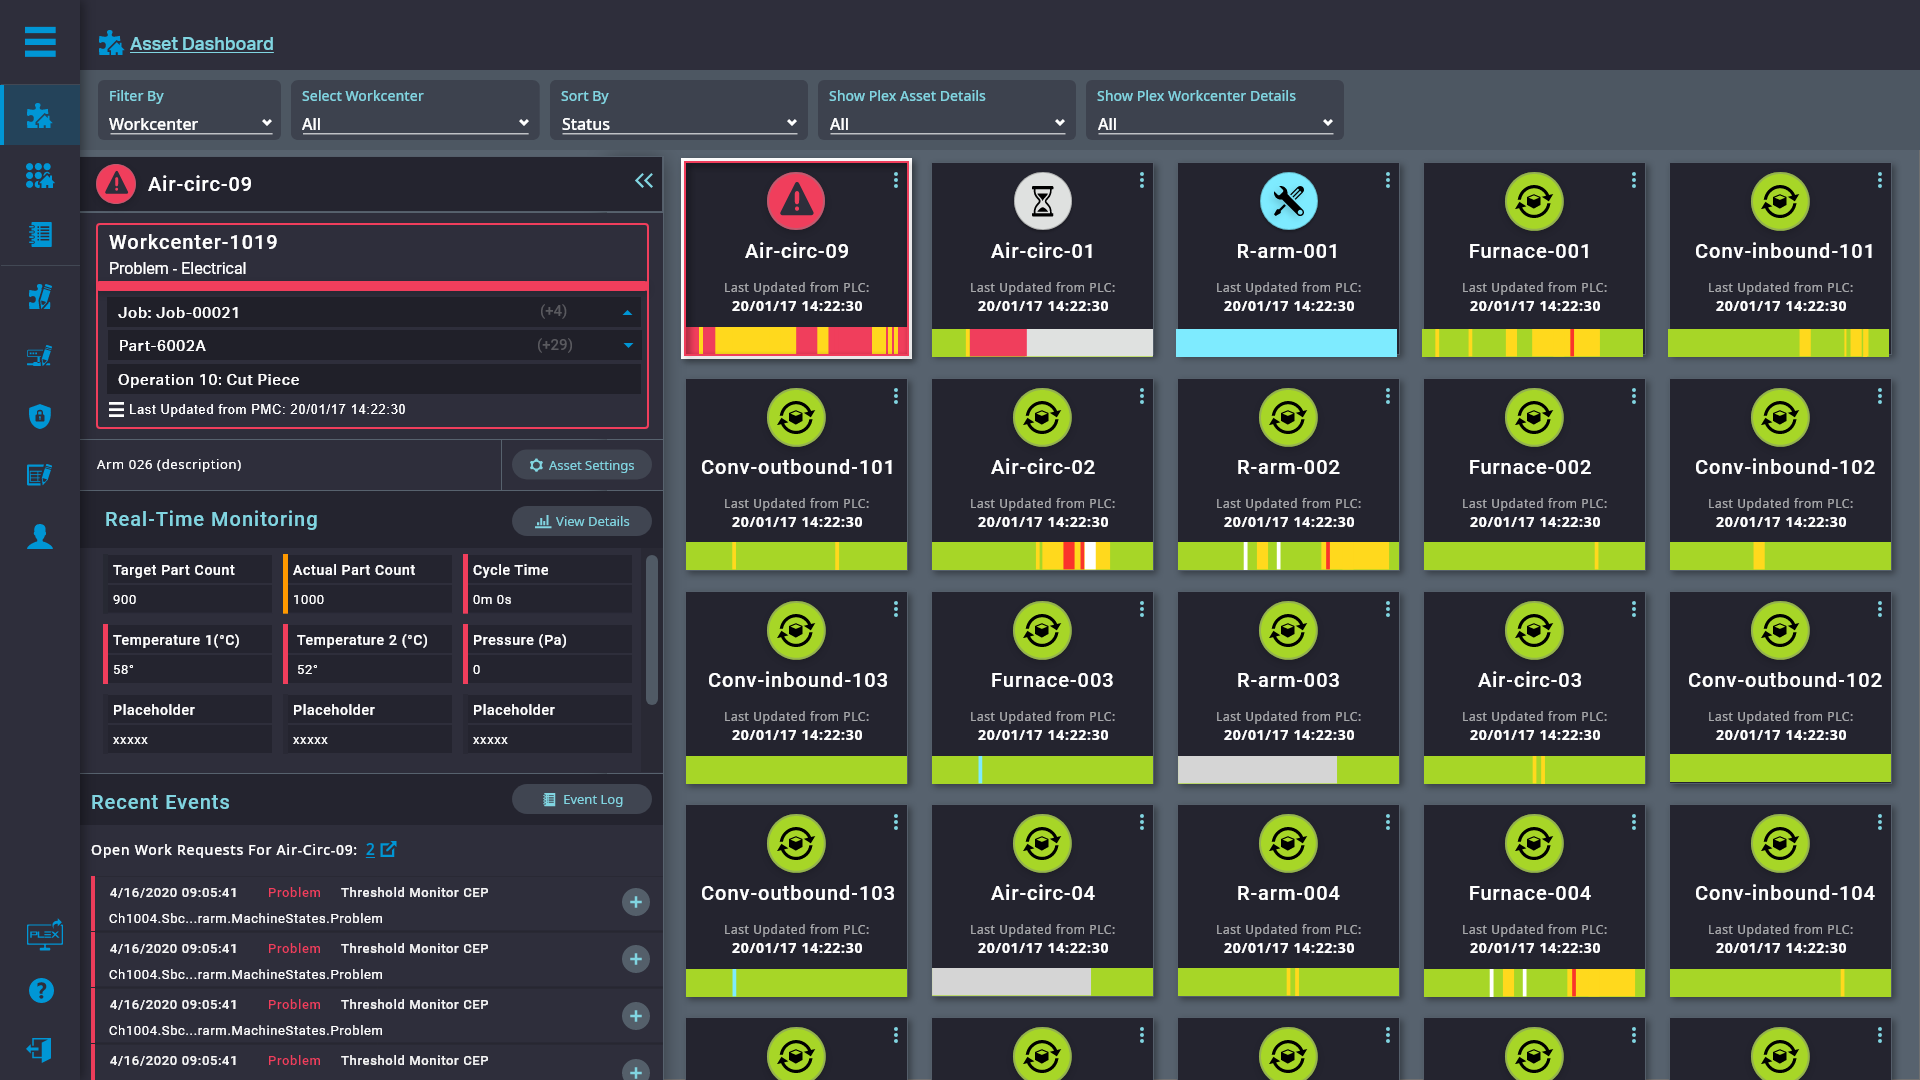Open the help question mark icon
Image resolution: width=1920 pixels, height=1080 pixels.
(x=40, y=990)
